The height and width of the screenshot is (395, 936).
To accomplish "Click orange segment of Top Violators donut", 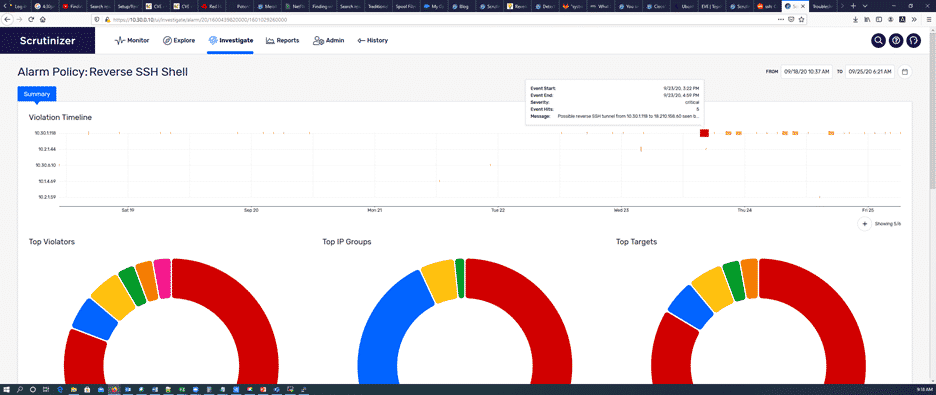I will coord(147,280).
